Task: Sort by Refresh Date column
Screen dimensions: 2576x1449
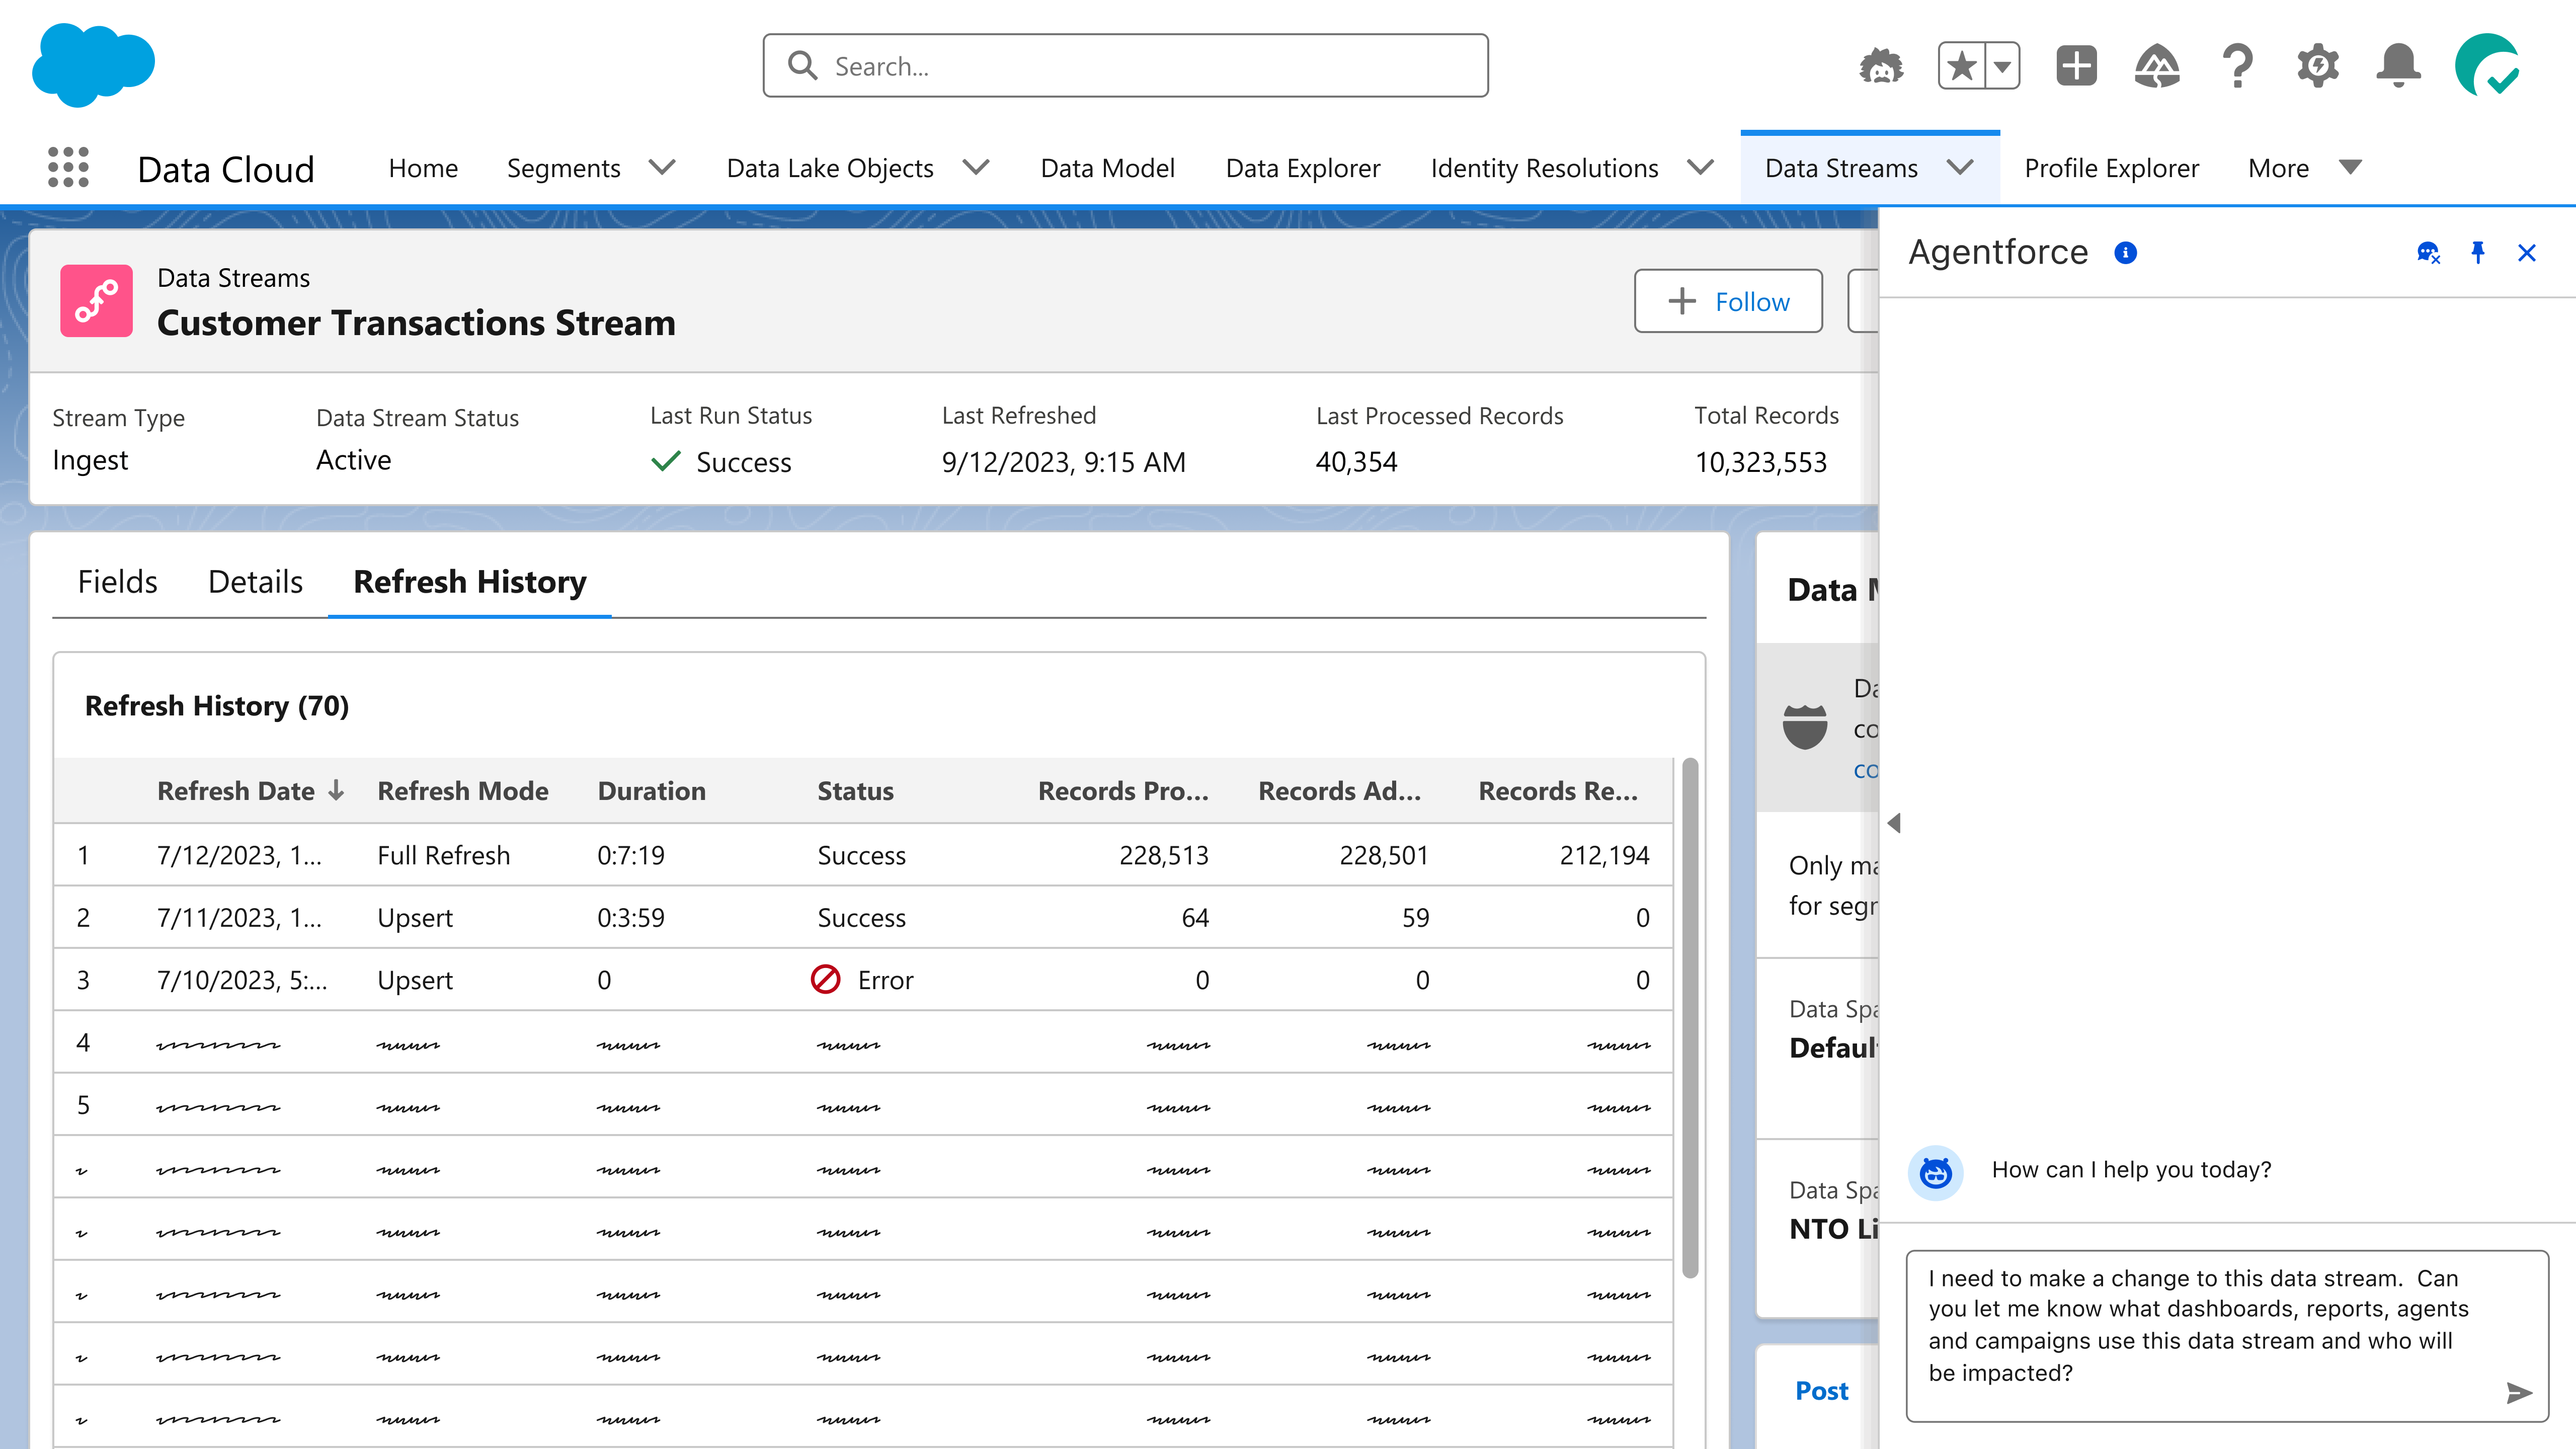Action: click(x=236, y=791)
